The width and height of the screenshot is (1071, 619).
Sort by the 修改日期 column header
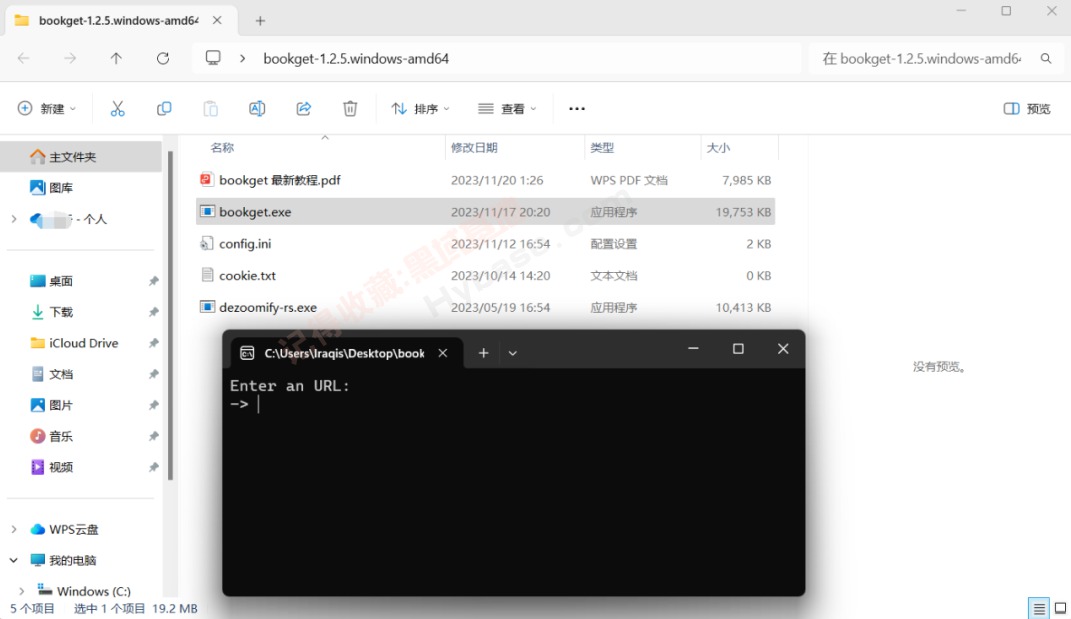[x=474, y=148]
